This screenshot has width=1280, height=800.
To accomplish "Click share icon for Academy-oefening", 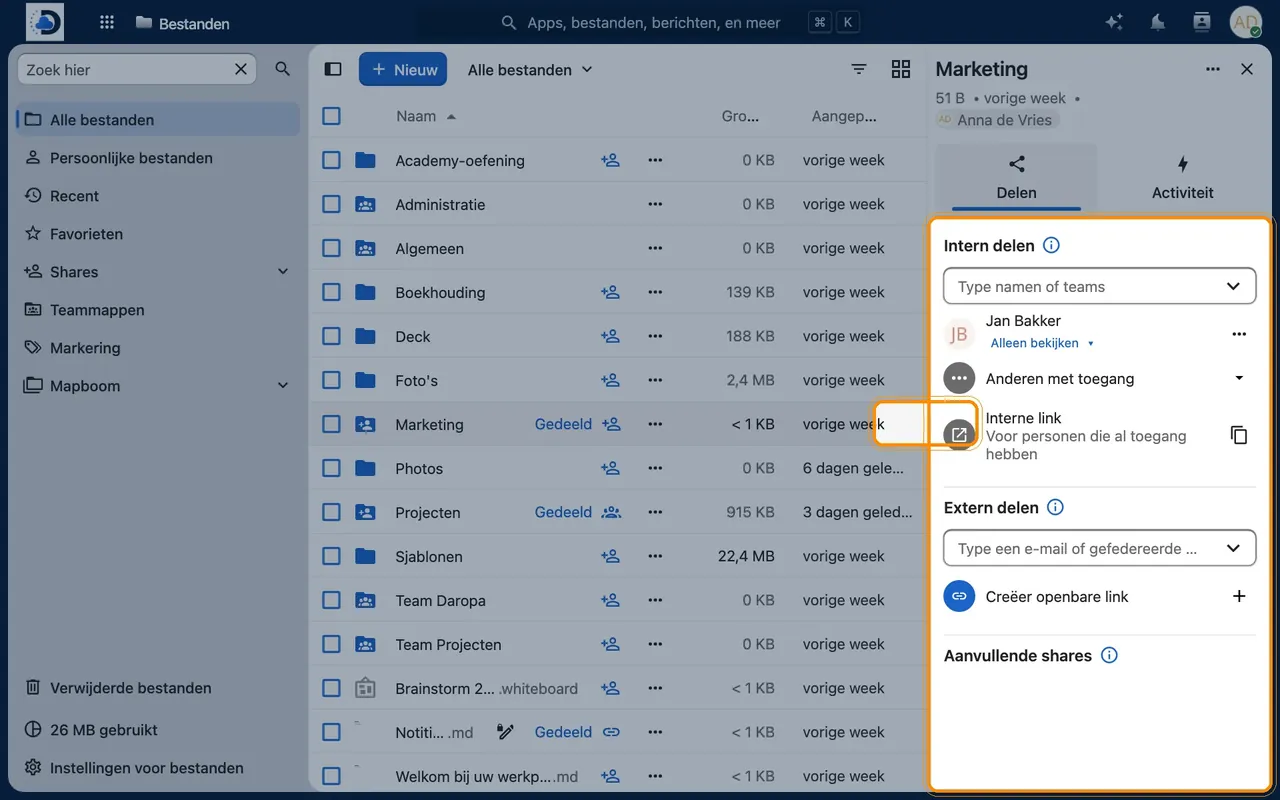I will click(610, 160).
